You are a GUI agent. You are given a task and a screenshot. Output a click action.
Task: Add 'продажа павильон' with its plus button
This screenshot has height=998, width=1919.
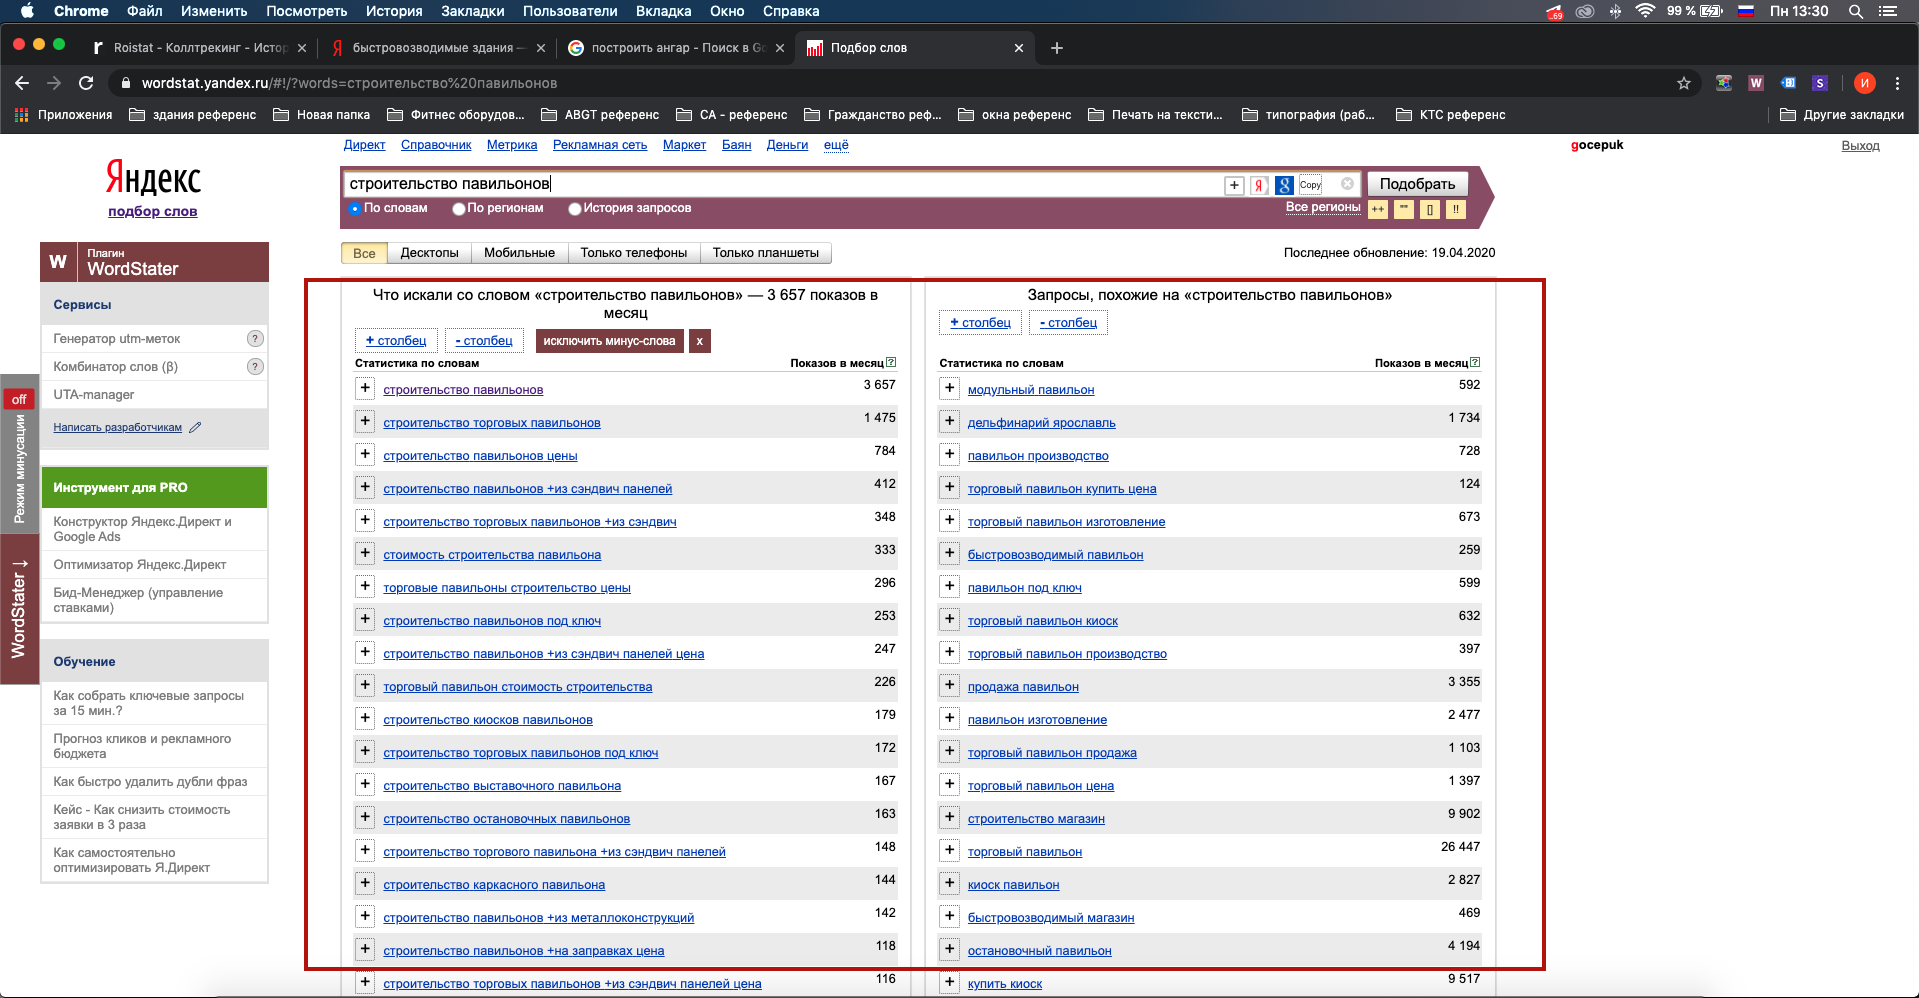coord(950,685)
